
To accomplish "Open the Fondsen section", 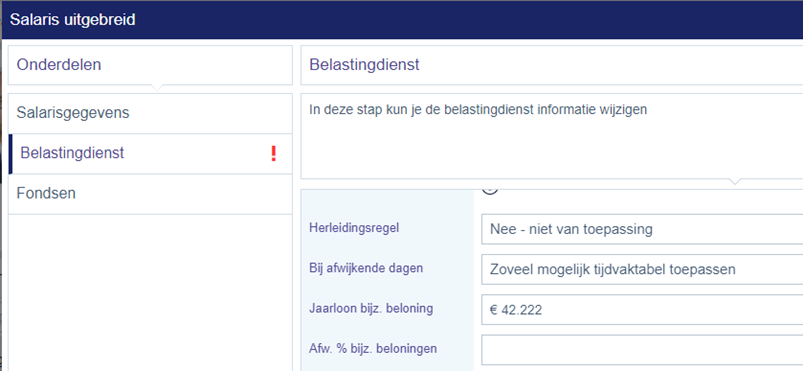I will coord(150,194).
